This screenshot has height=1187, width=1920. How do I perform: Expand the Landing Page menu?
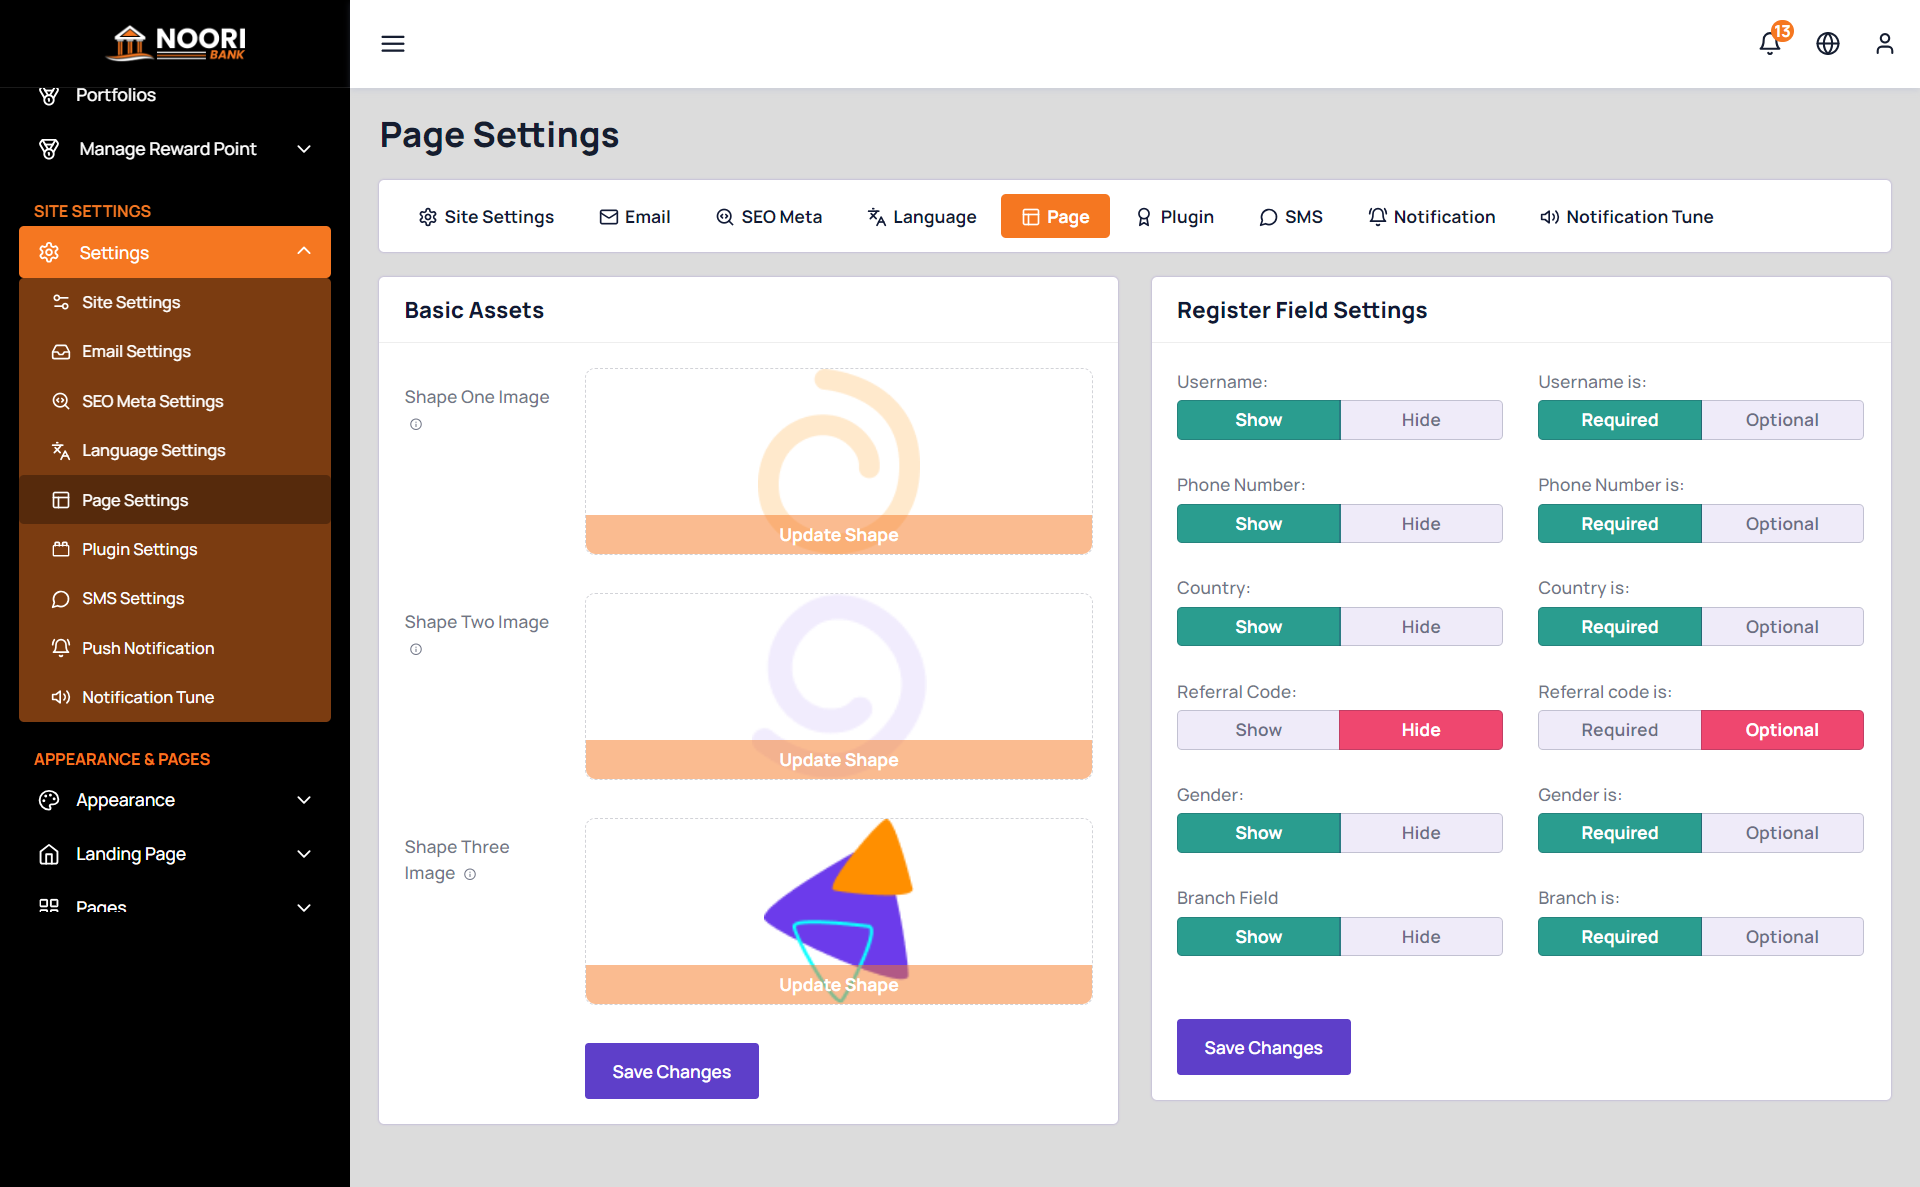130,853
